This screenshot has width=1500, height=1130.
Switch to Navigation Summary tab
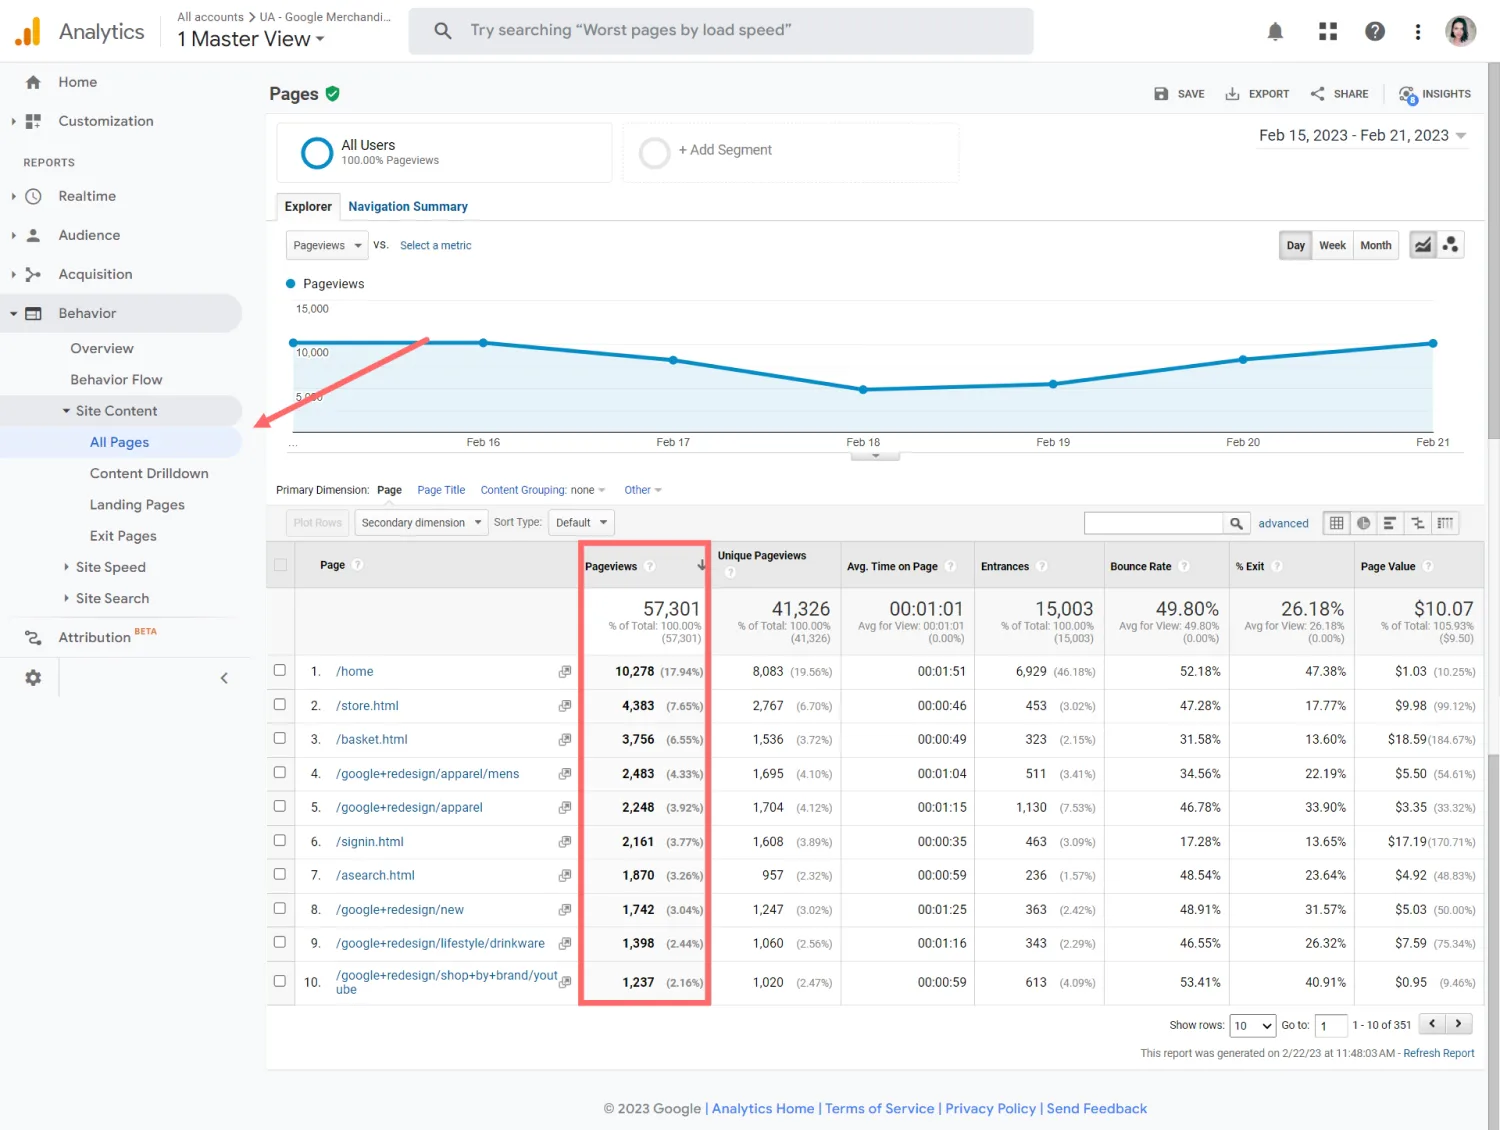407,207
